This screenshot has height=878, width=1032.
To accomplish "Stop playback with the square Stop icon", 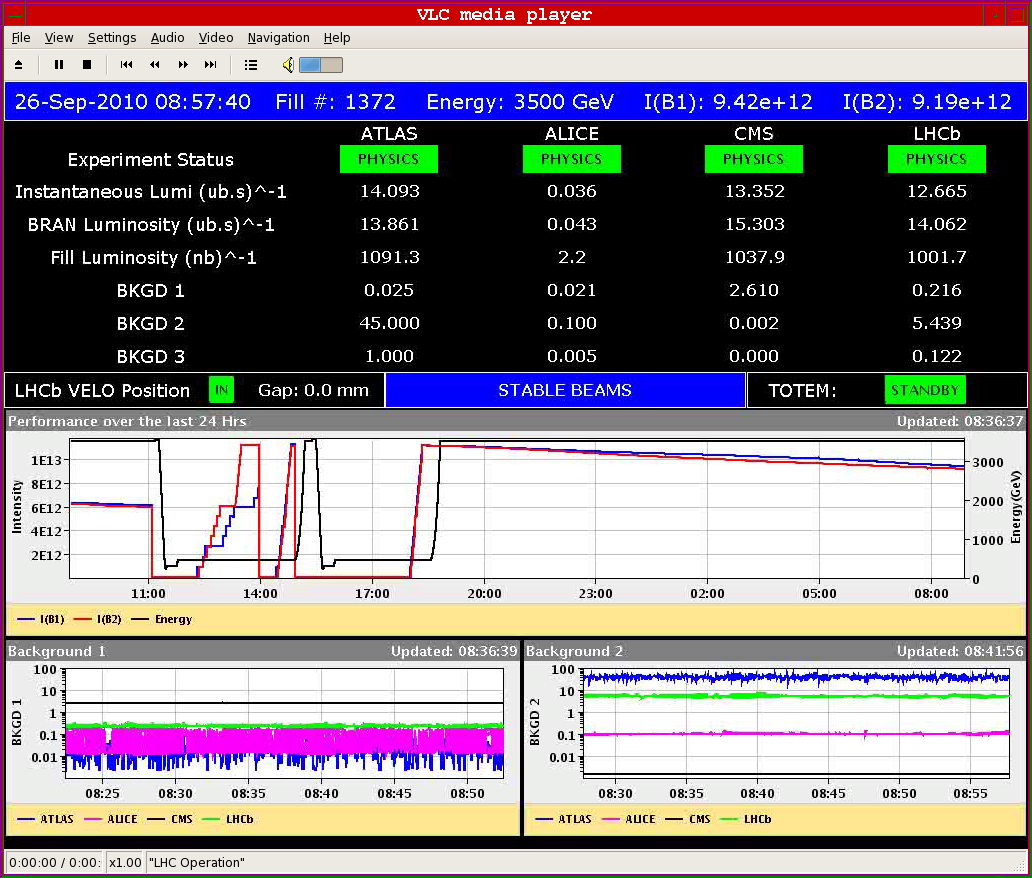I will [87, 65].
